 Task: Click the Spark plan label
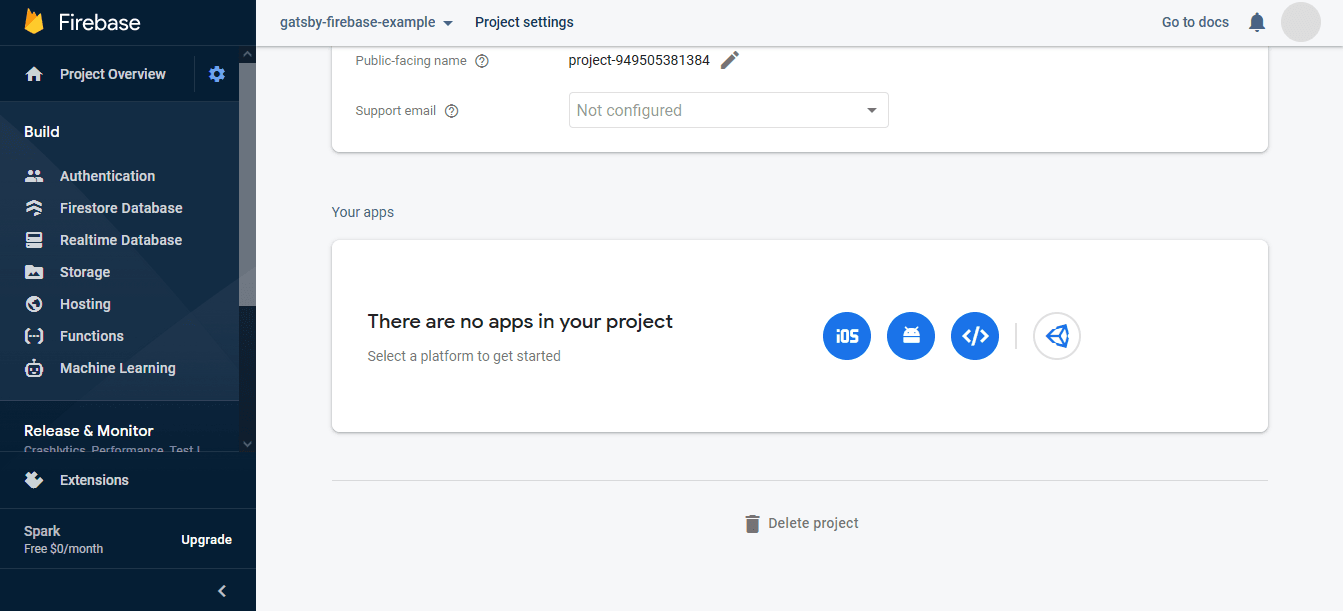(42, 531)
